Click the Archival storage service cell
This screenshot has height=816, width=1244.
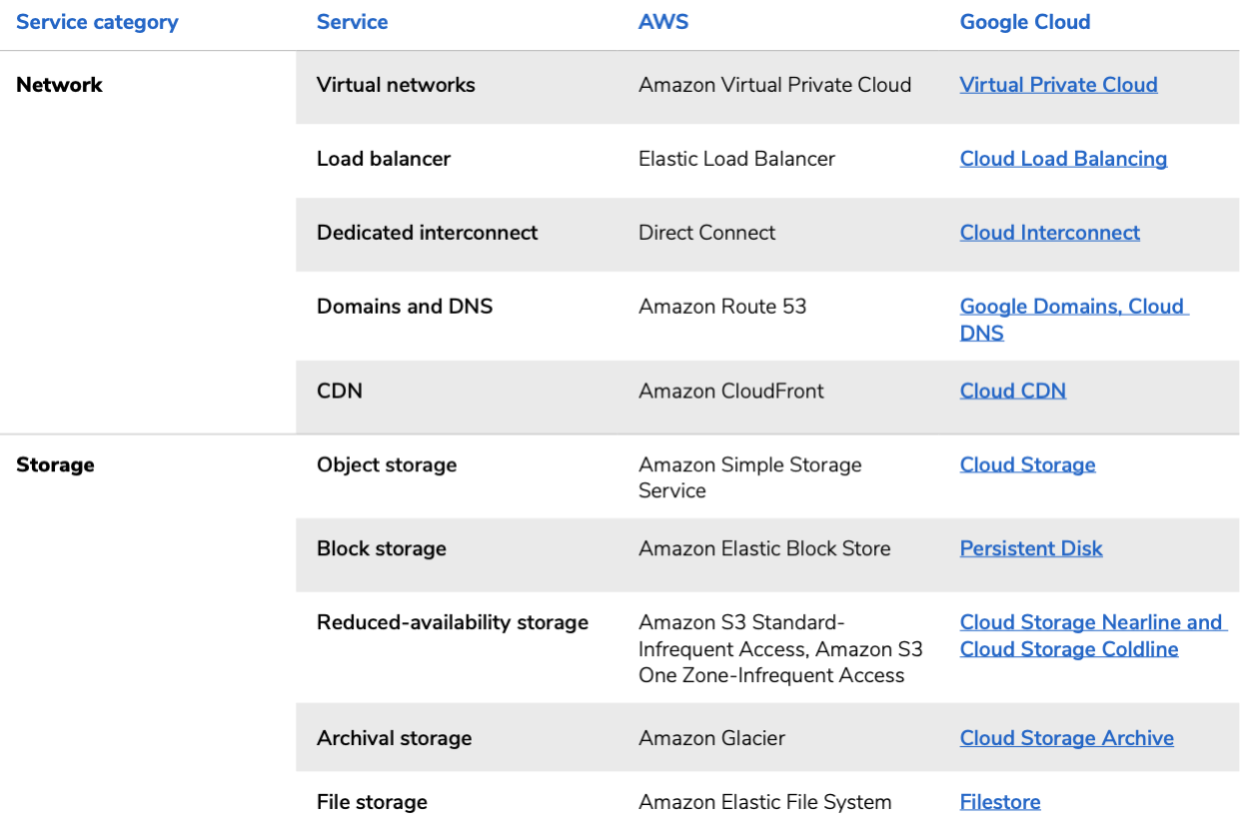pos(394,739)
